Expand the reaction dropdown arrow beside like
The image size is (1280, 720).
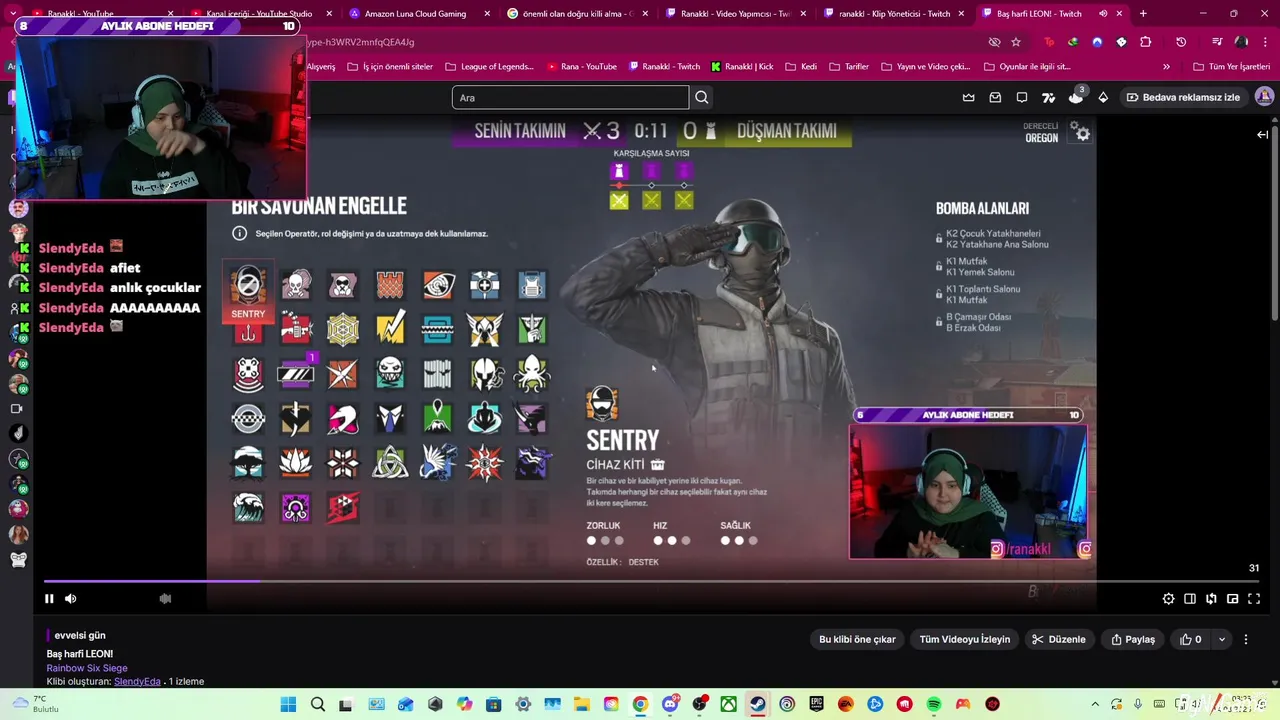[1221, 639]
